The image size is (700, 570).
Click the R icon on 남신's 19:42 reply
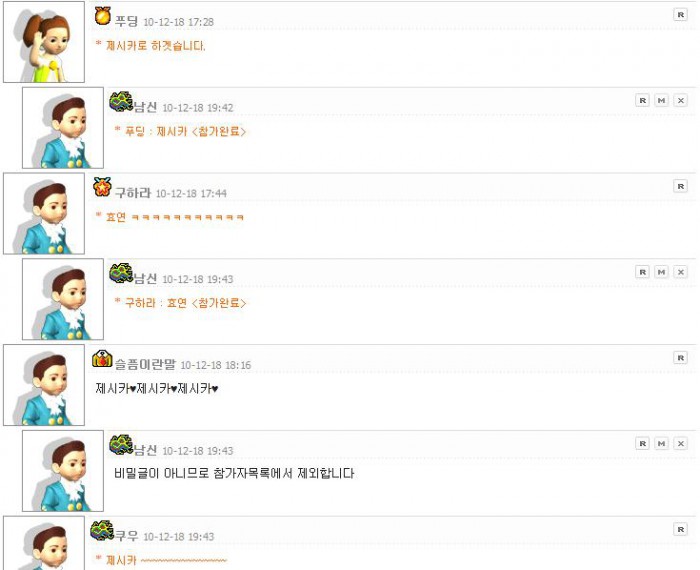coord(642,100)
